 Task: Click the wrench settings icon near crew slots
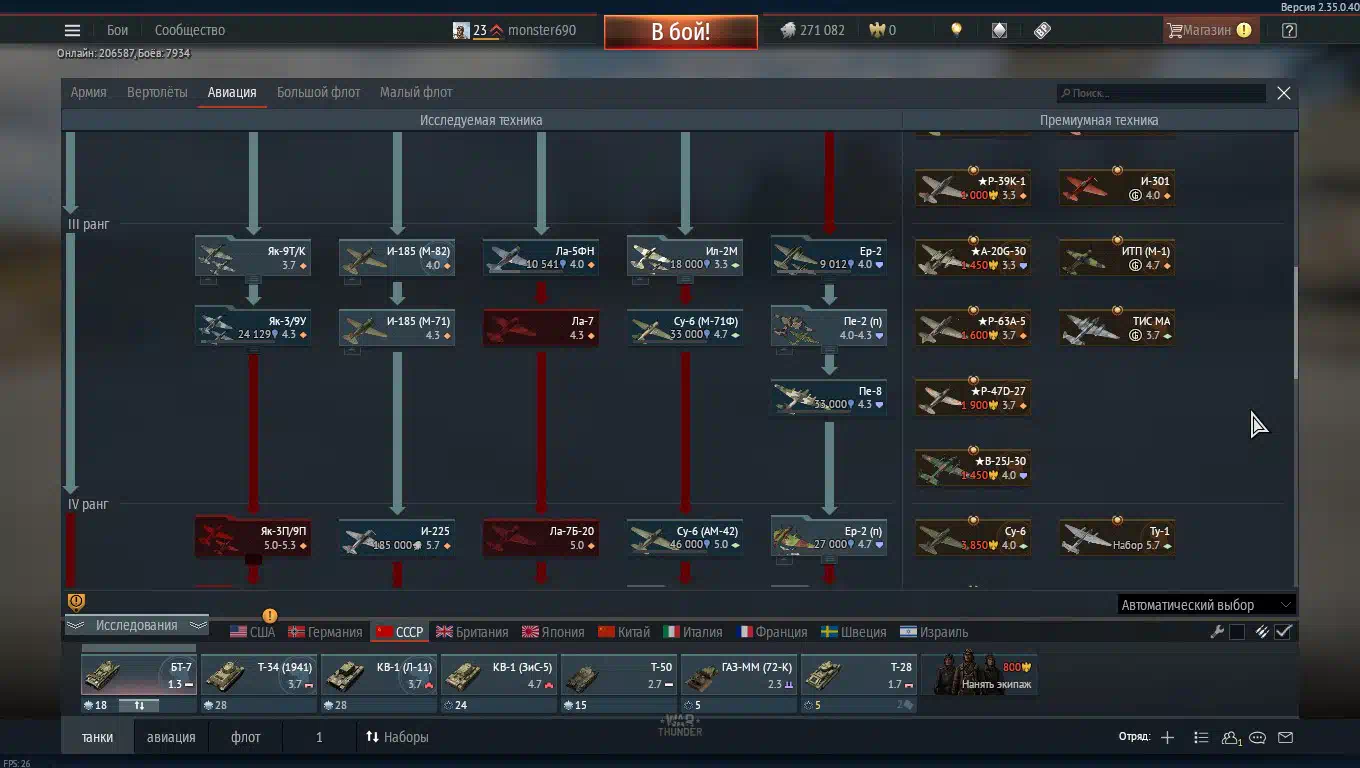(1217, 631)
